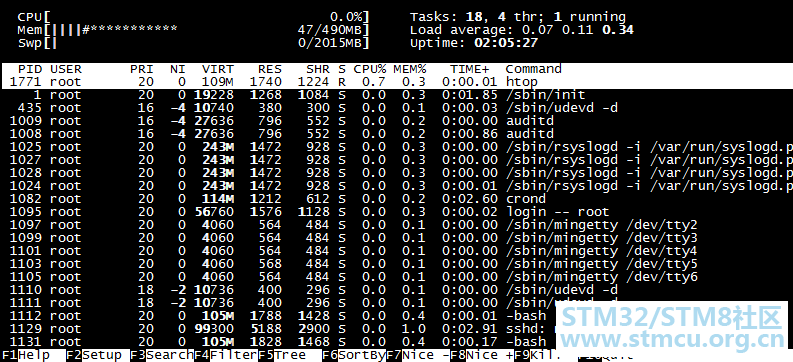Activate F3 Search function key
The height and width of the screenshot is (362, 793).
pos(162,355)
